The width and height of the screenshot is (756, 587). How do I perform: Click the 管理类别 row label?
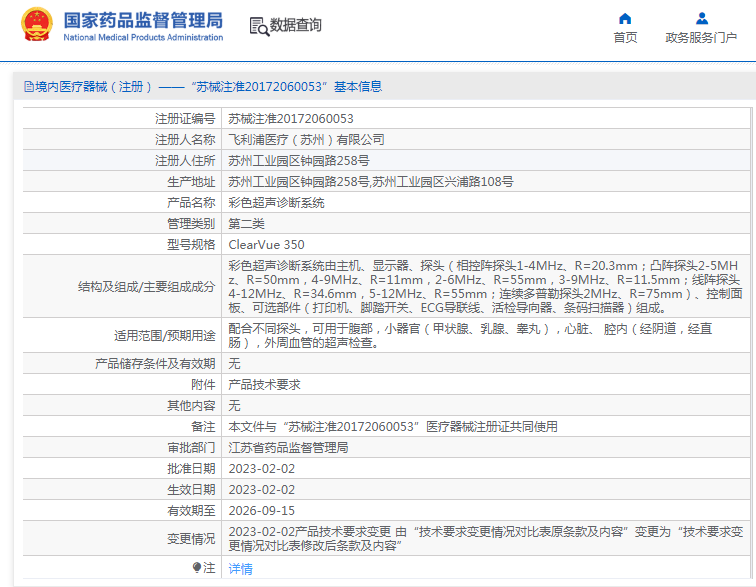coord(191,224)
